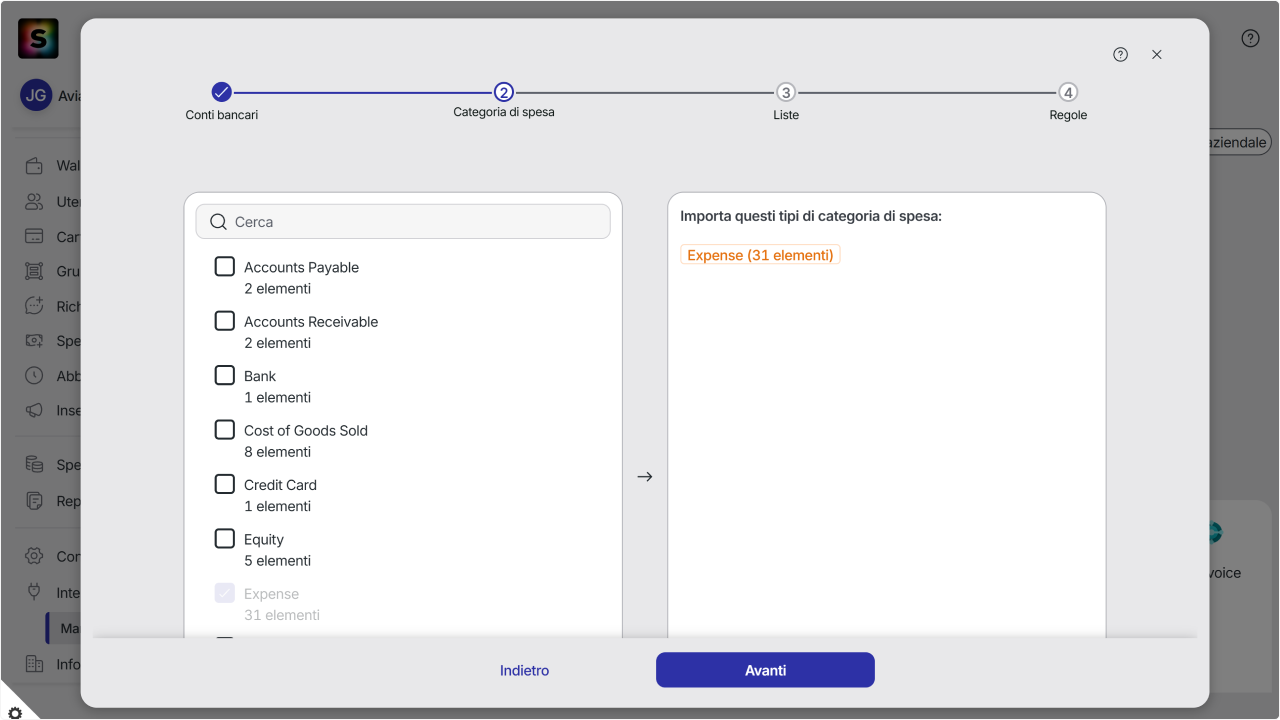Open the Subscriptions clock sidebar icon
1280x720 pixels.
point(35,376)
